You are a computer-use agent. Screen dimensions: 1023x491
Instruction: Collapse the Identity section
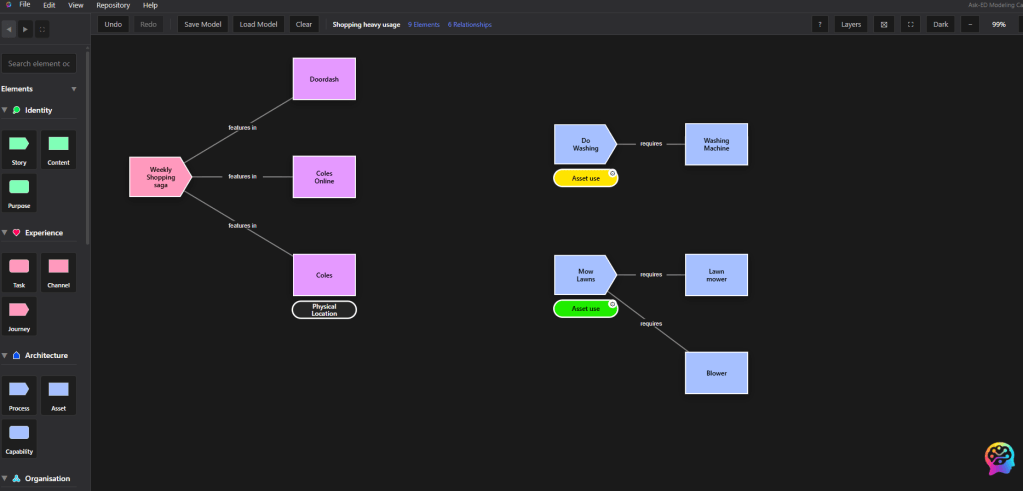click(x=5, y=110)
